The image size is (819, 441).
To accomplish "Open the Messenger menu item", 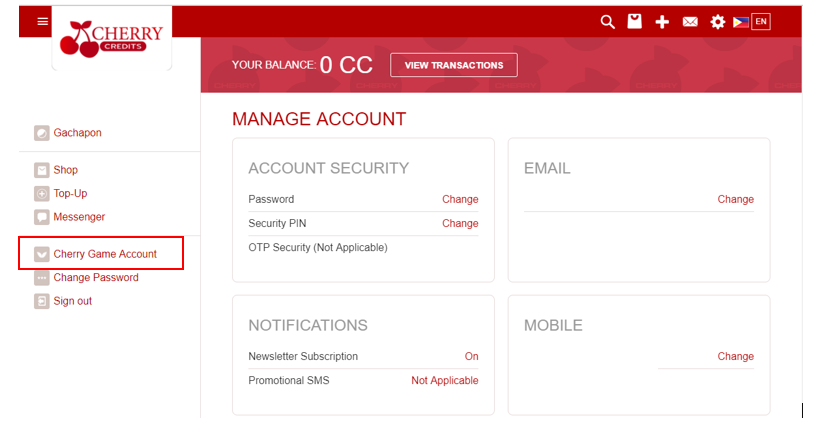I will pyautogui.click(x=79, y=217).
